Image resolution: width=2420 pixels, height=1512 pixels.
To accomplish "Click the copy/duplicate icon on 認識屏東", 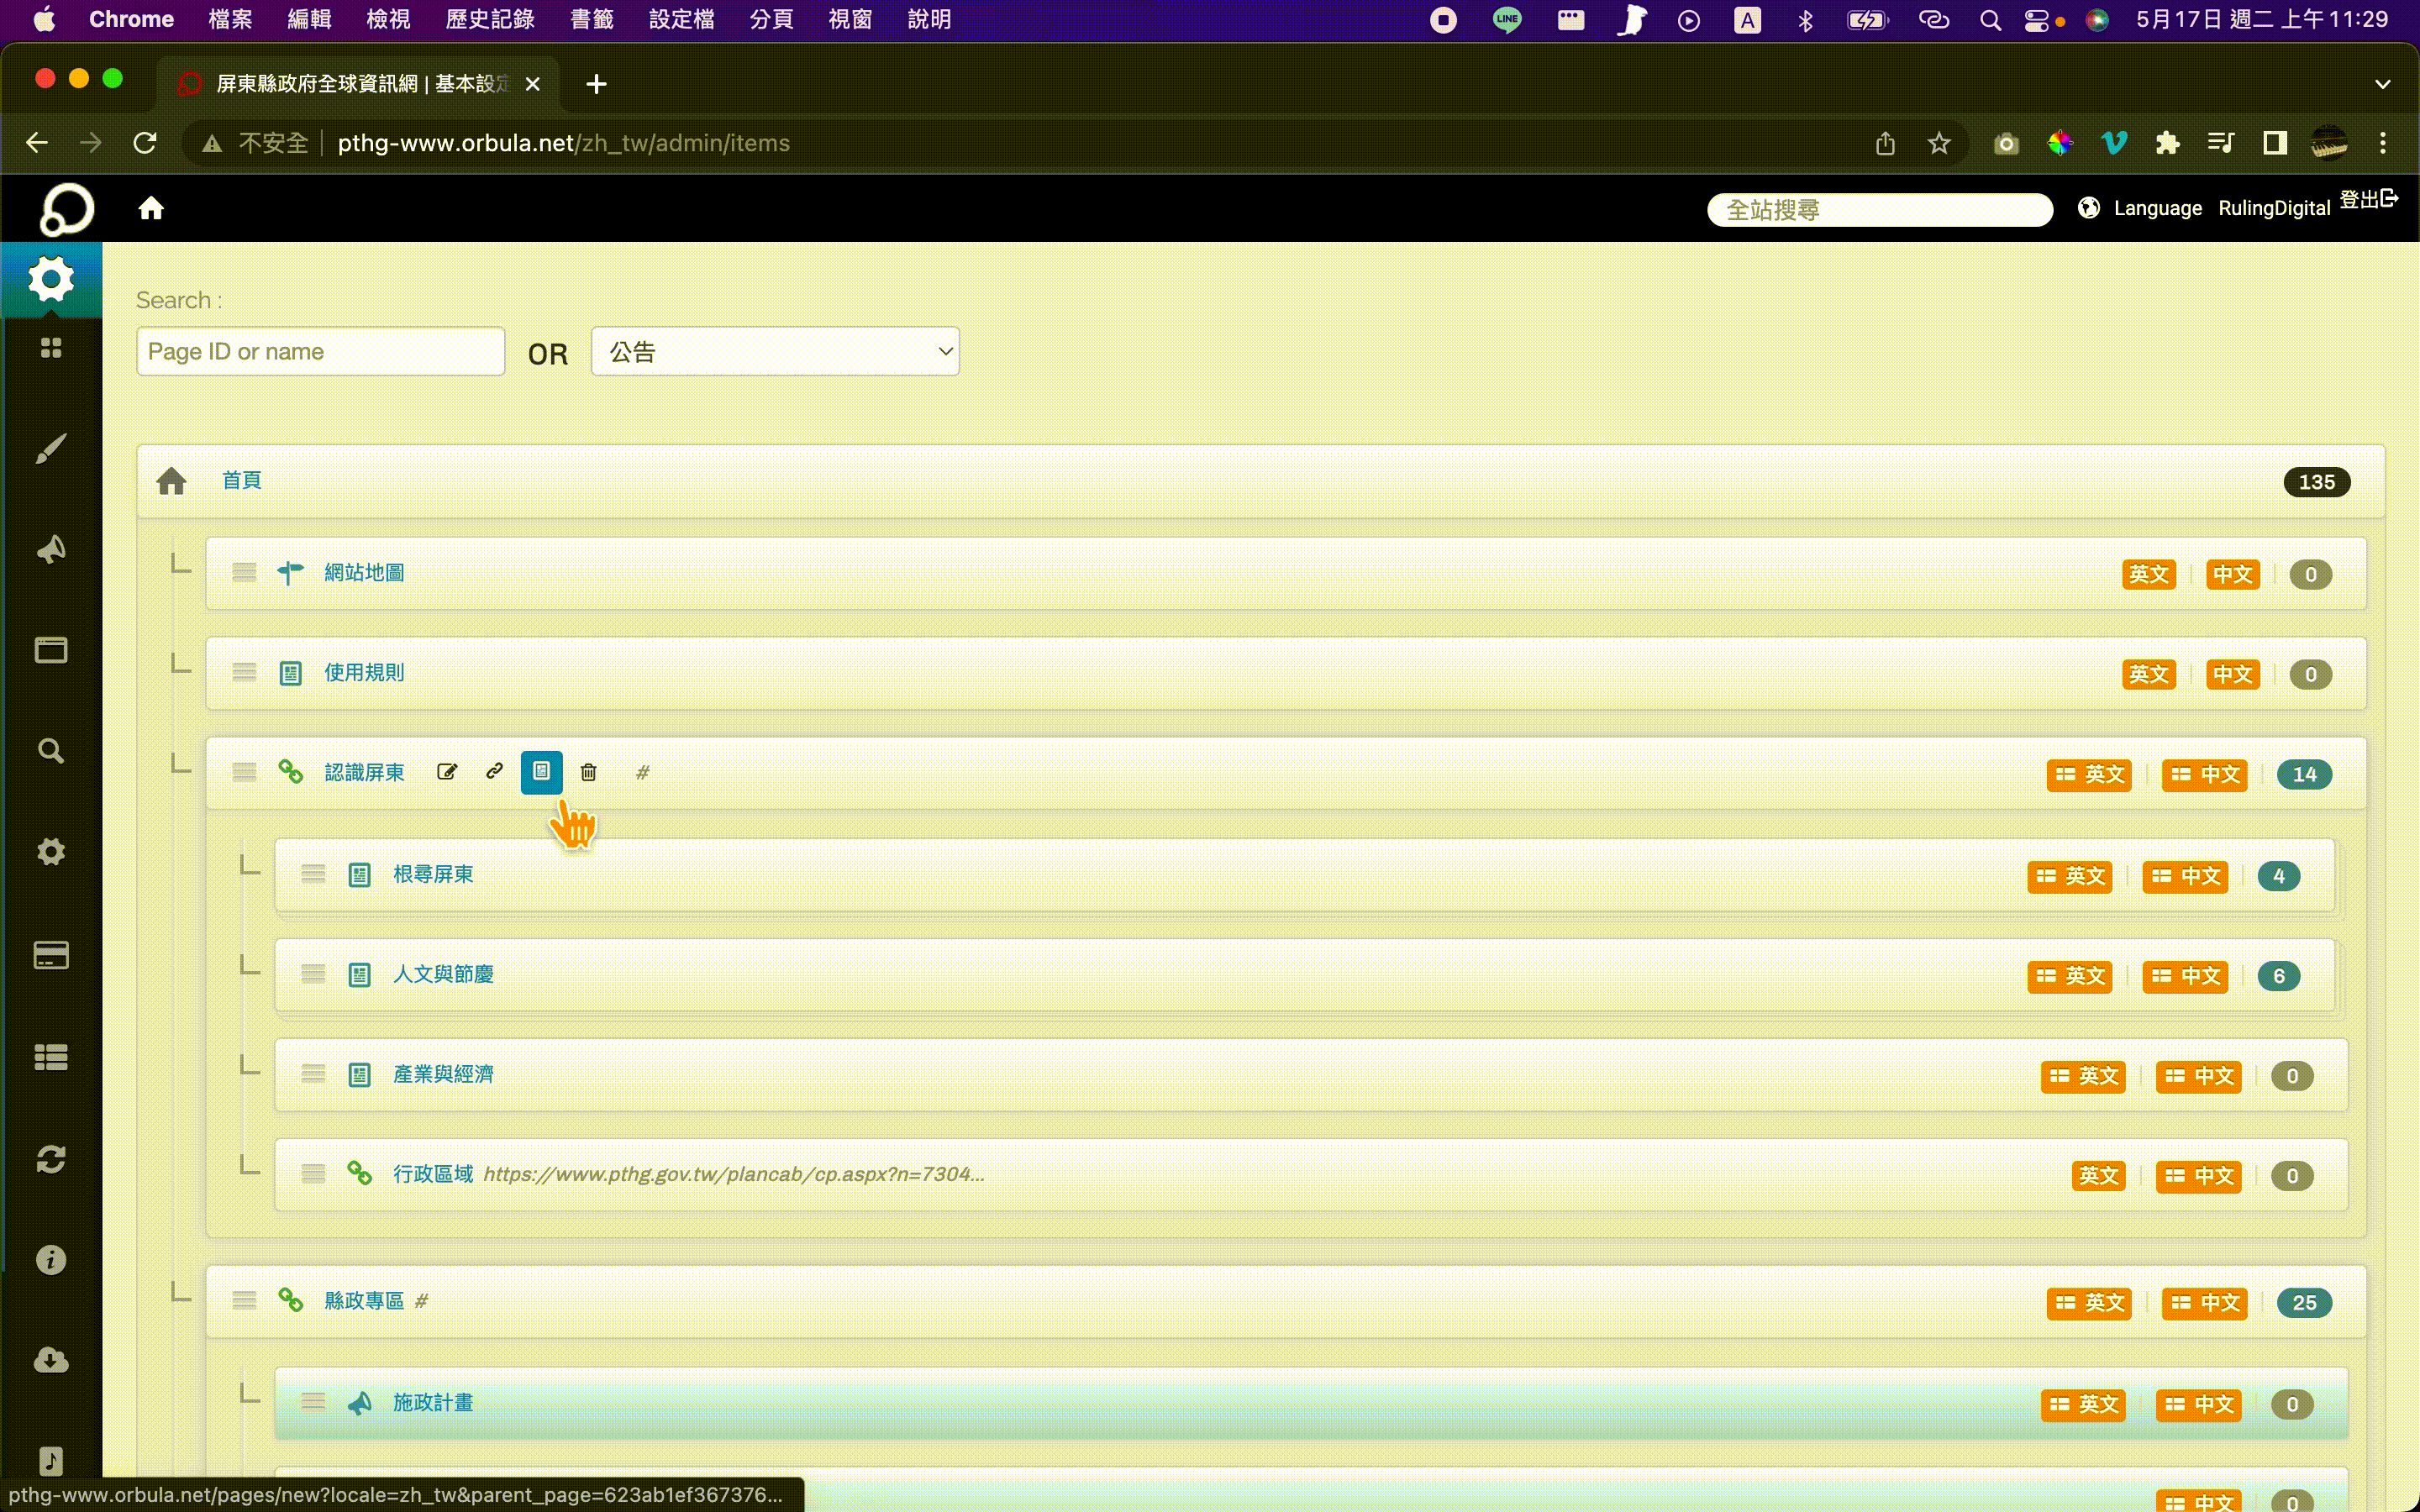I will pos(540,772).
